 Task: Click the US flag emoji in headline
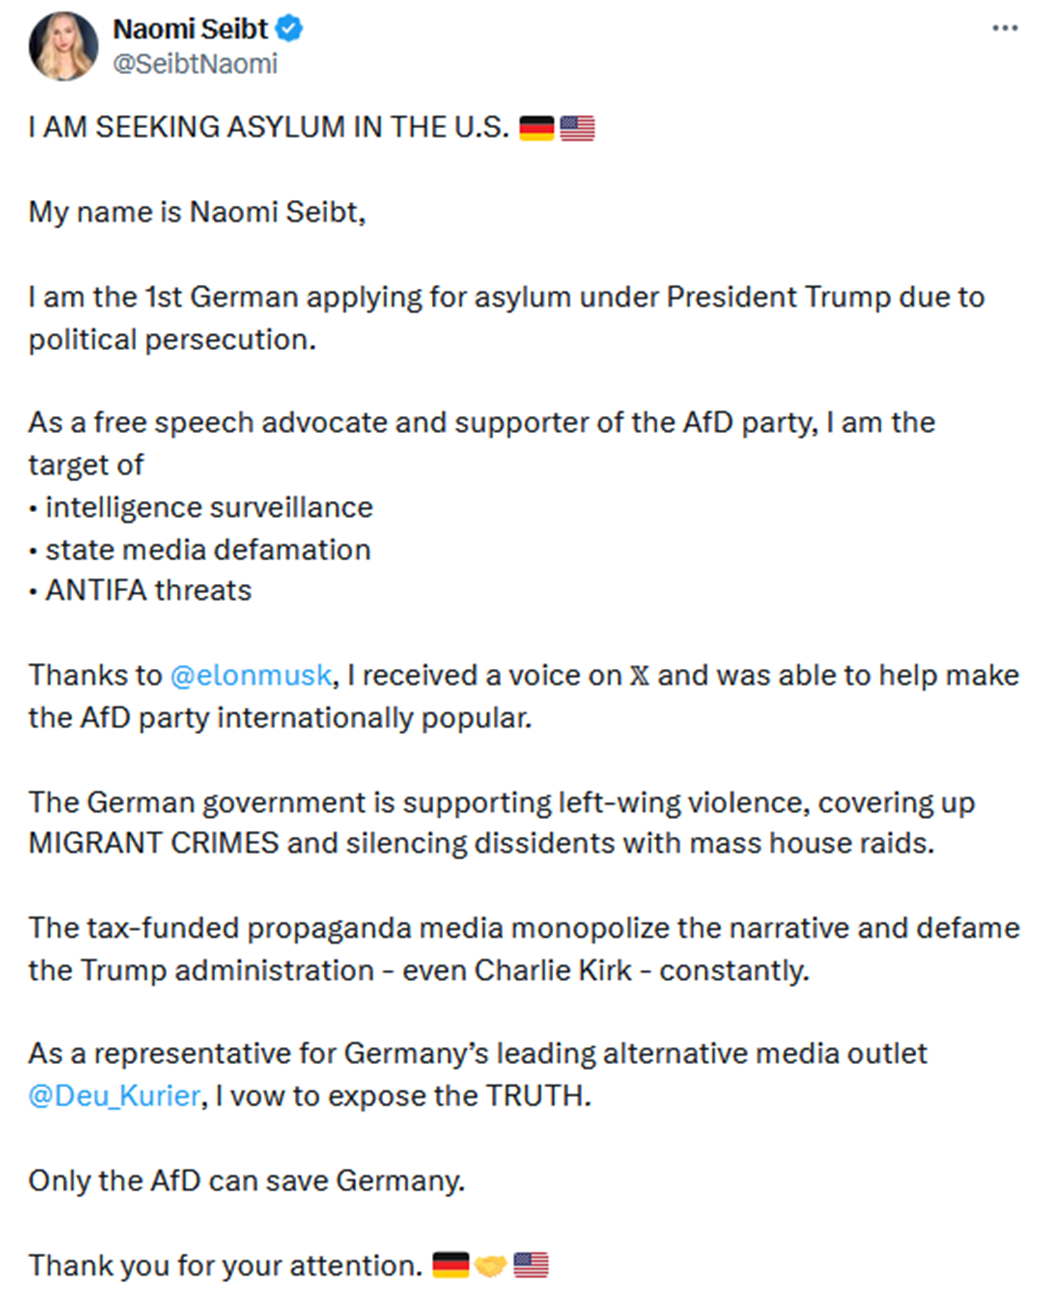coord(577,128)
